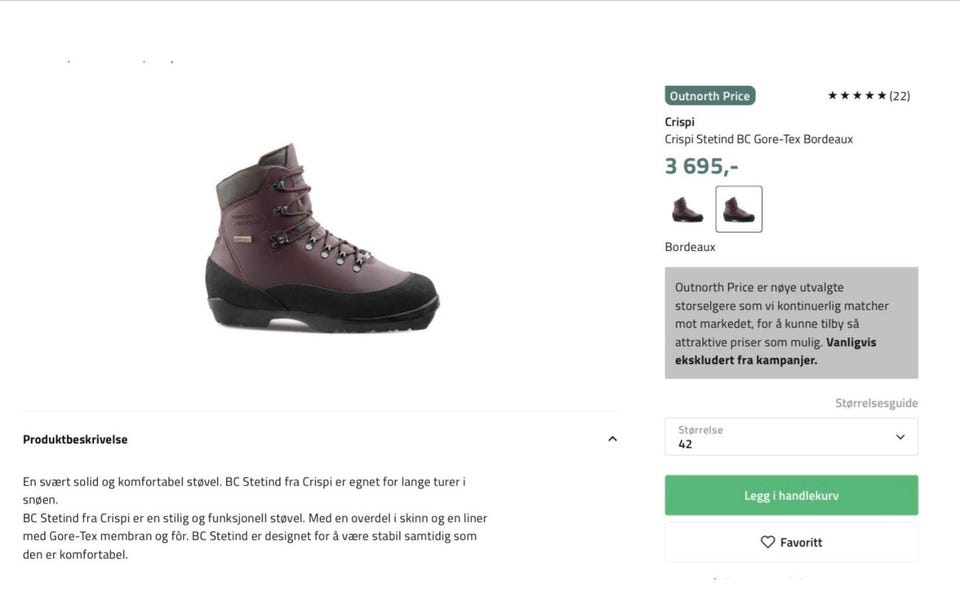This screenshot has height=597, width=960.
Task: Select the first, darker boot colour thumbnail
Action: 687,209
